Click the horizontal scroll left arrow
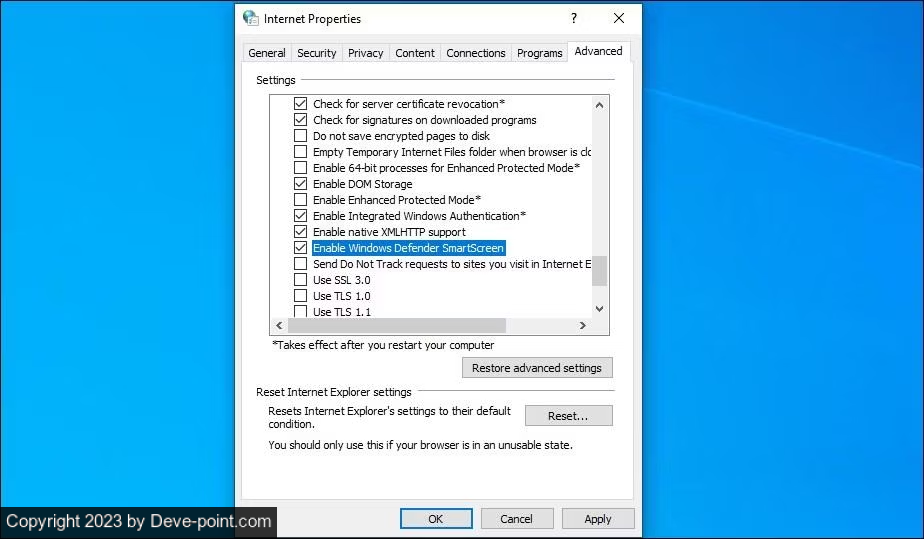The image size is (924, 539). (x=279, y=325)
